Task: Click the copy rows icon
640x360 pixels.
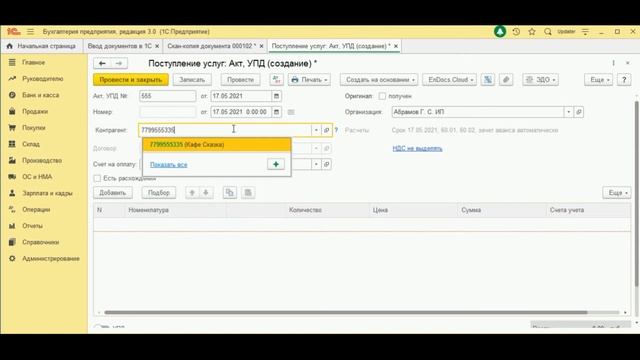Action: (x=230, y=193)
